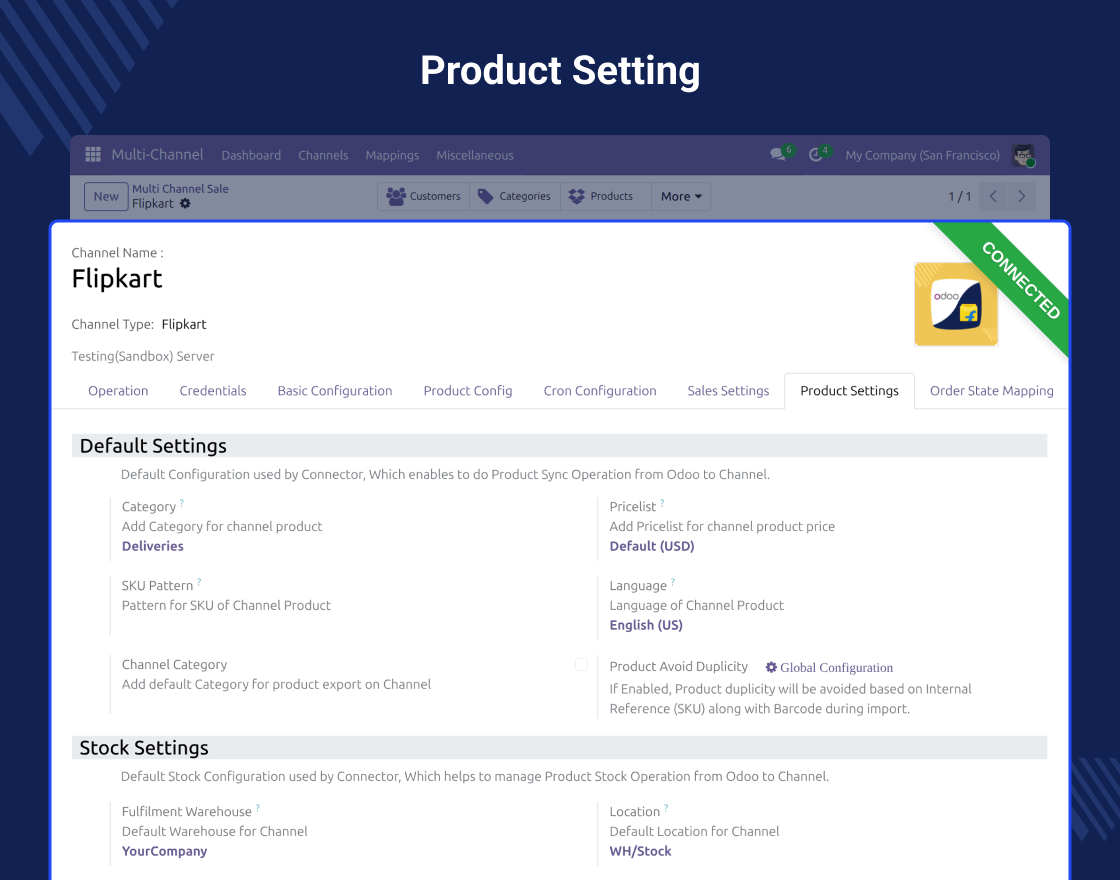Go to previous record arrow

(993, 196)
